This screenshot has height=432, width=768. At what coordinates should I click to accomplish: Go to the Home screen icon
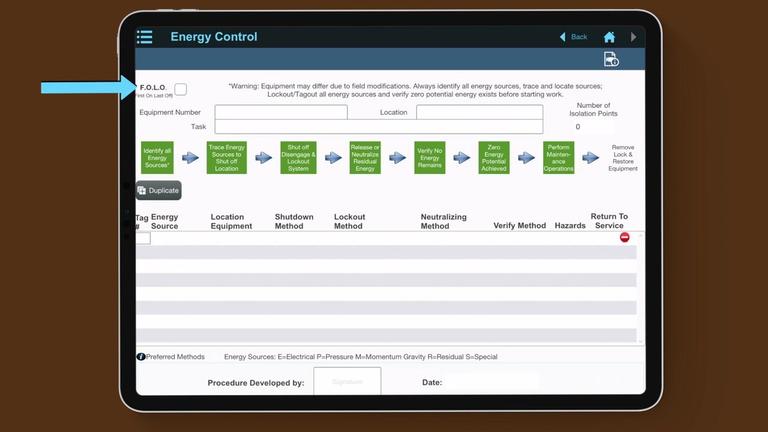click(609, 37)
